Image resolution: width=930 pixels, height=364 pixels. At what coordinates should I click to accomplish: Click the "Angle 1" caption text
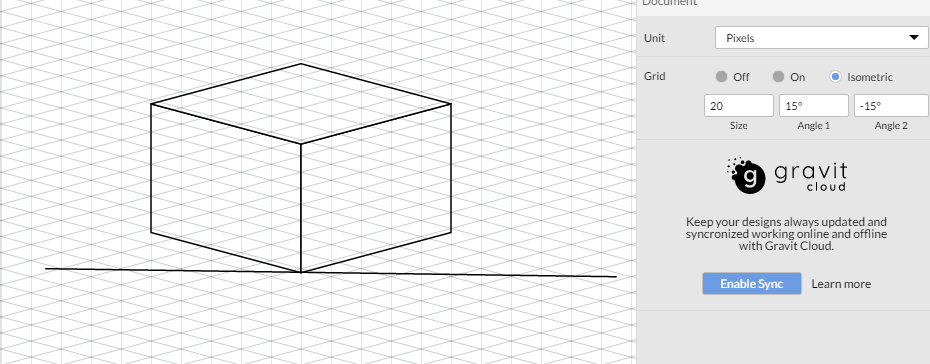[x=814, y=126]
